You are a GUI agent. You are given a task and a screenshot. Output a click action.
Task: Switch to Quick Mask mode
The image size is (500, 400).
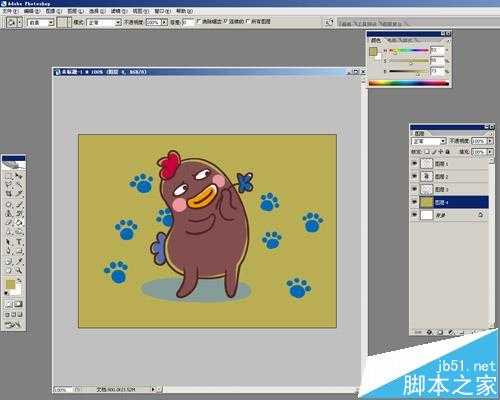click(19, 304)
